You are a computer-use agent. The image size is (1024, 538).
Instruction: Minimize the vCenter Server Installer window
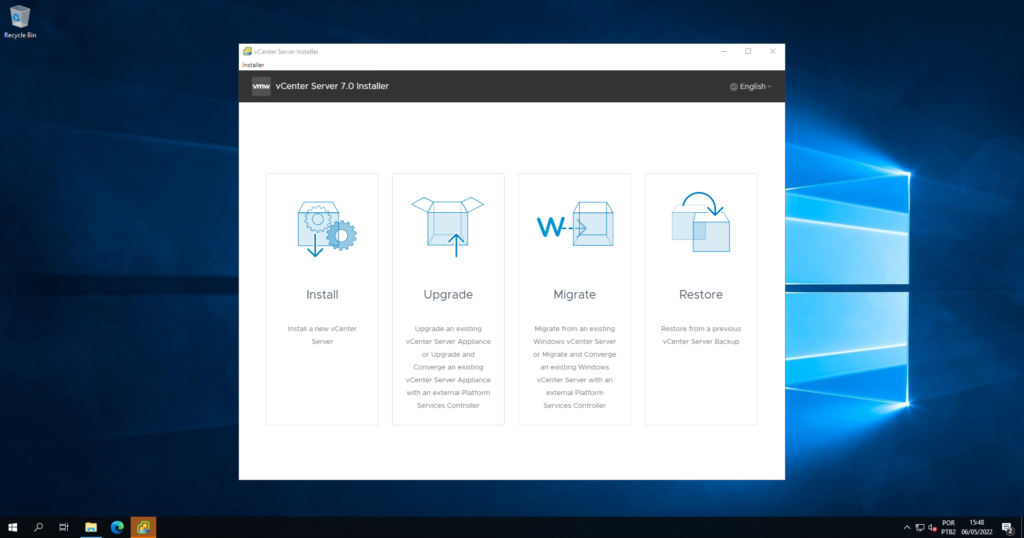pyautogui.click(x=724, y=52)
